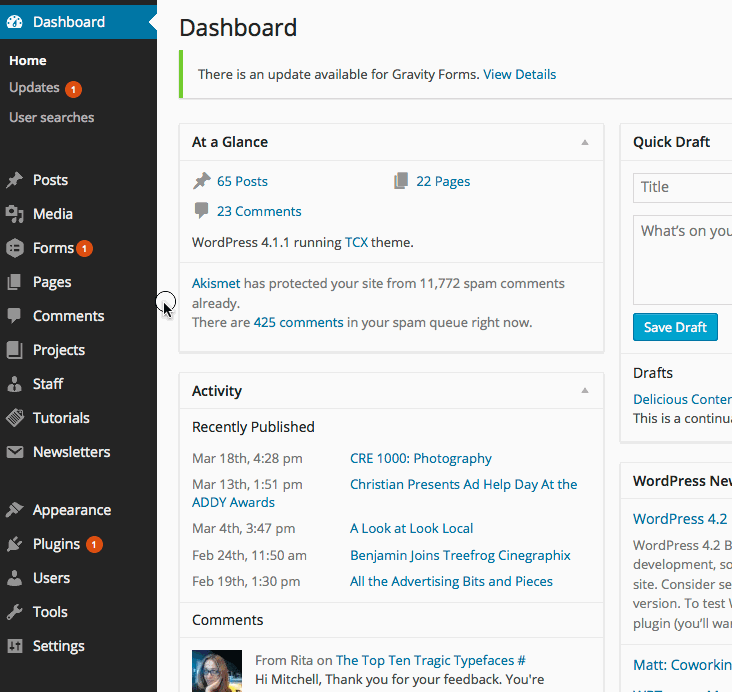The width and height of the screenshot is (732, 692).
Task: Open the Media menu
Action: pyautogui.click(x=53, y=214)
